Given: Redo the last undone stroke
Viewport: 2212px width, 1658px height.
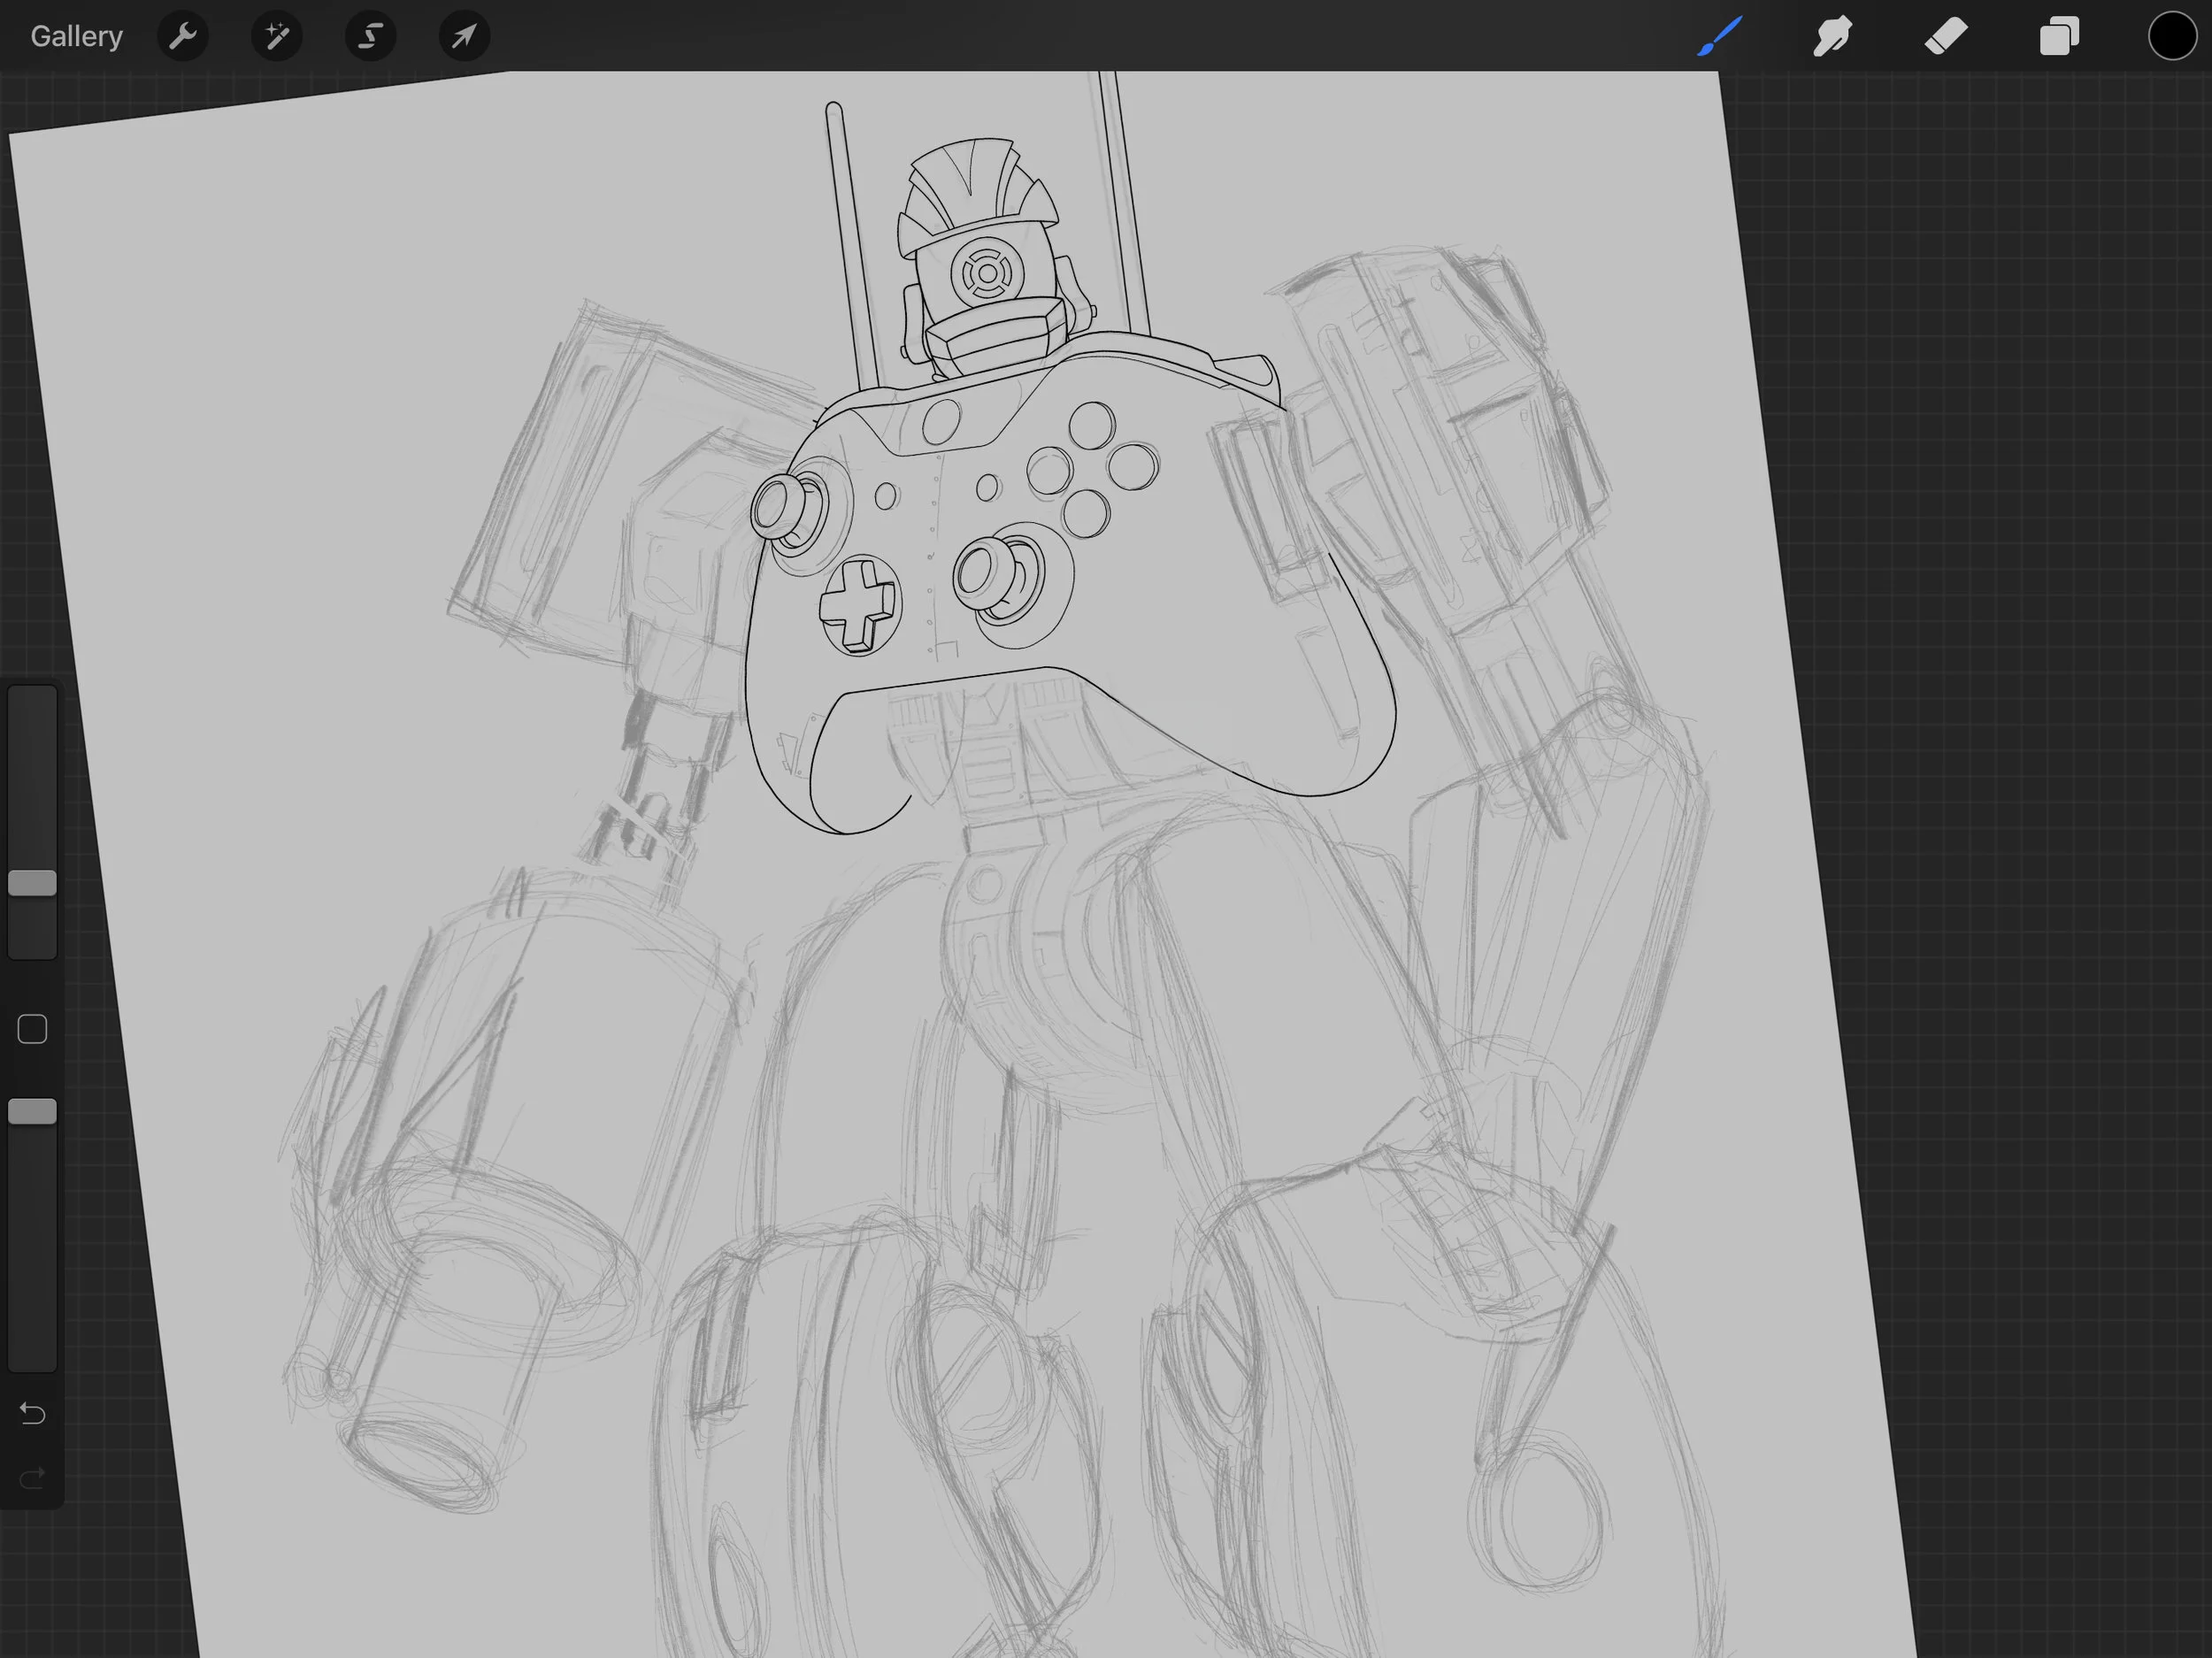Looking at the screenshot, I should point(32,1477).
